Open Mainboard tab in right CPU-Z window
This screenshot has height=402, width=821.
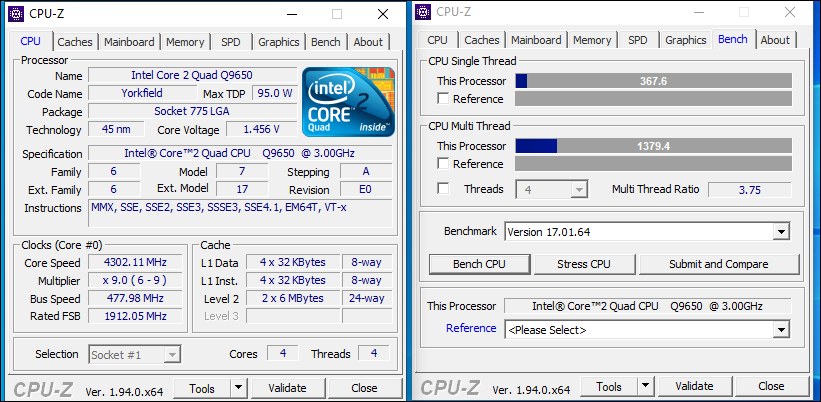pyautogui.click(x=536, y=40)
